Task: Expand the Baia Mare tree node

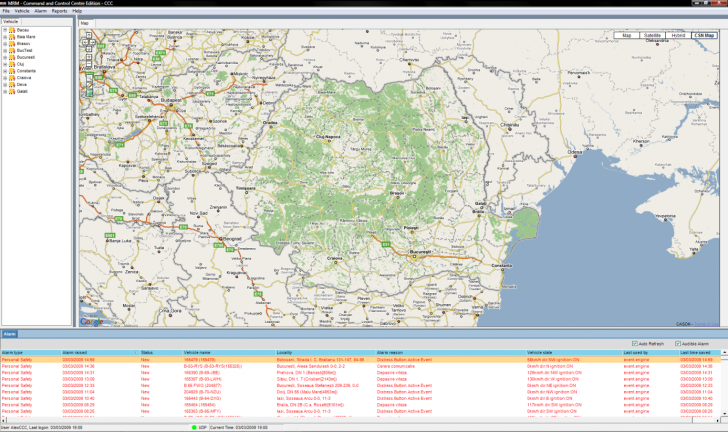Action: pyautogui.click(x=5, y=37)
